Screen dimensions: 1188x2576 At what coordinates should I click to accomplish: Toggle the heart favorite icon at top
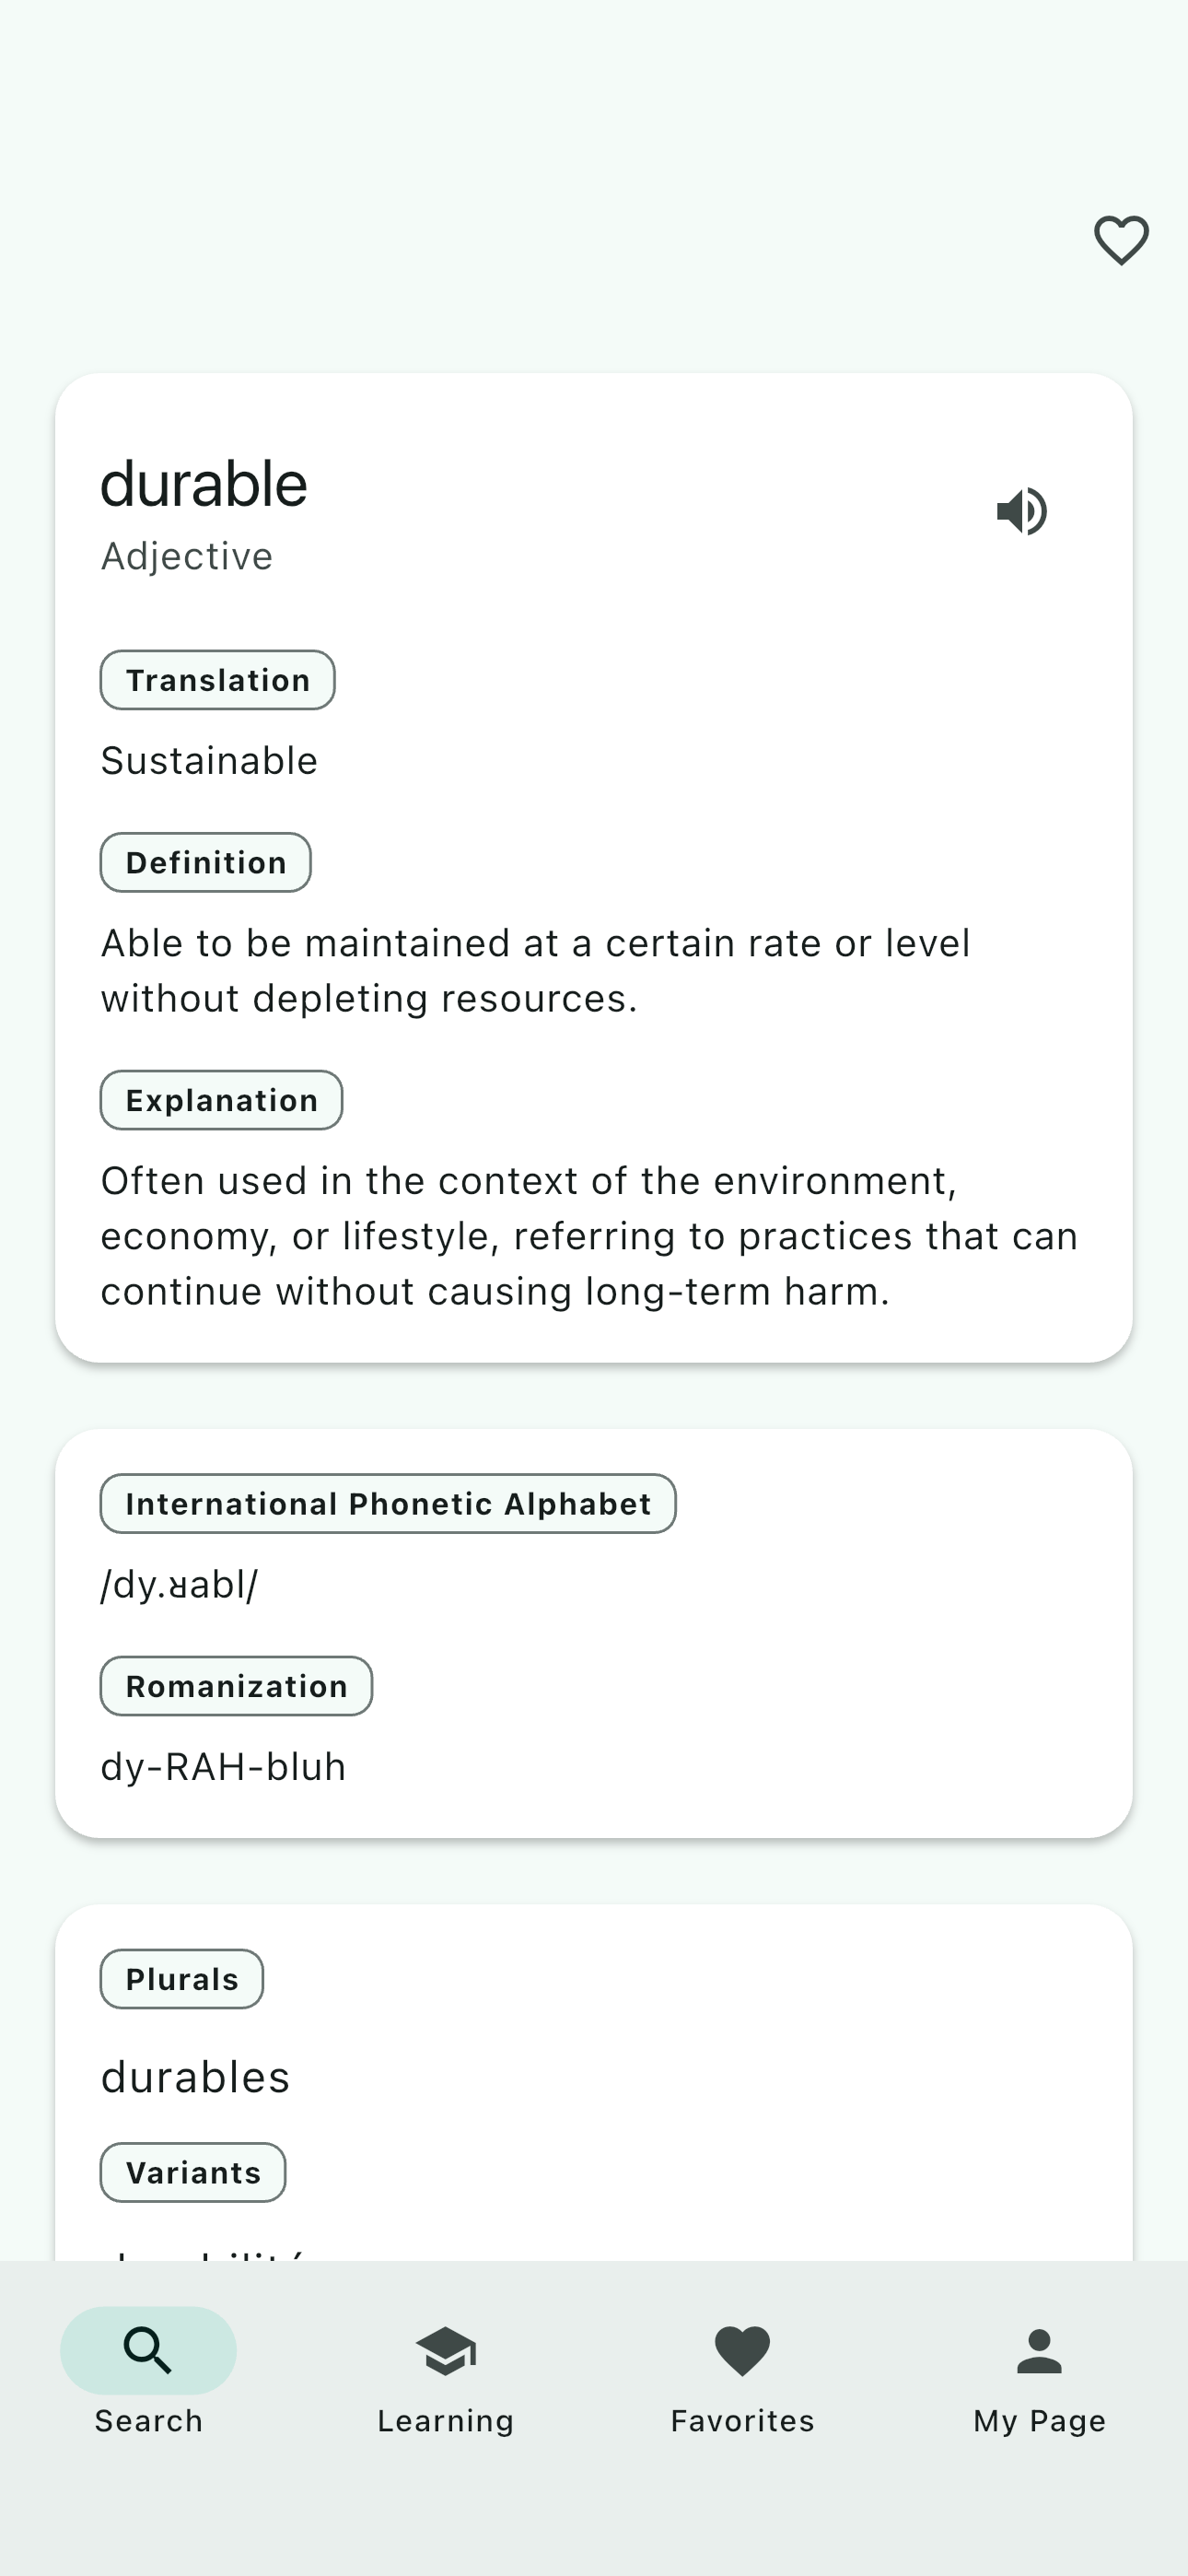pos(1121,240)
